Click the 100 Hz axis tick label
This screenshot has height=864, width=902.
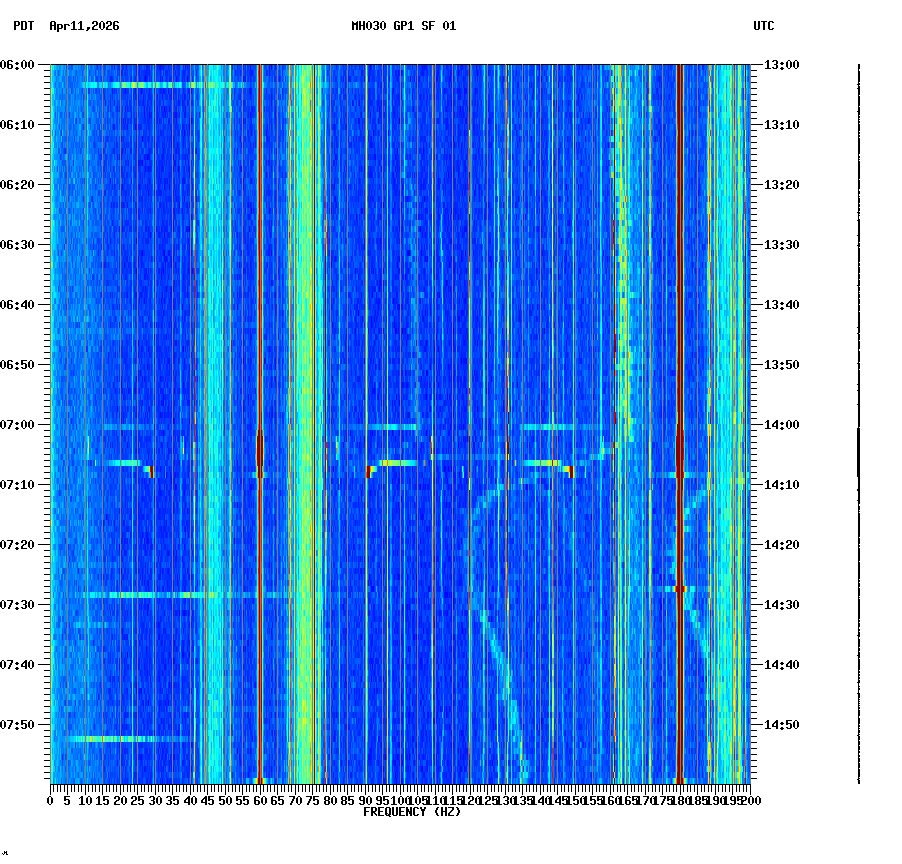[400, 801]
